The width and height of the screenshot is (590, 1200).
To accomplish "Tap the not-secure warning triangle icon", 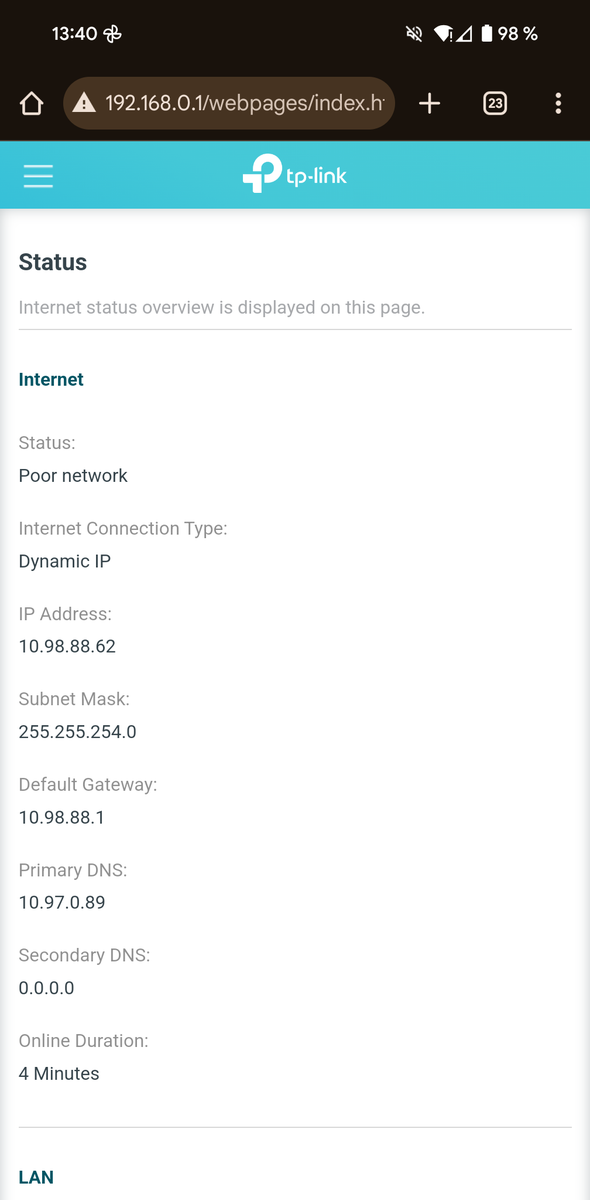I will click(84, 103).
